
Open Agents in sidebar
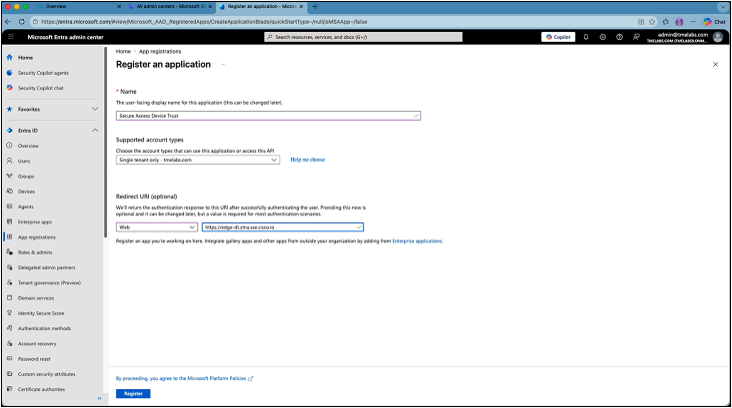pyautogui.click(x=26, y=207)
